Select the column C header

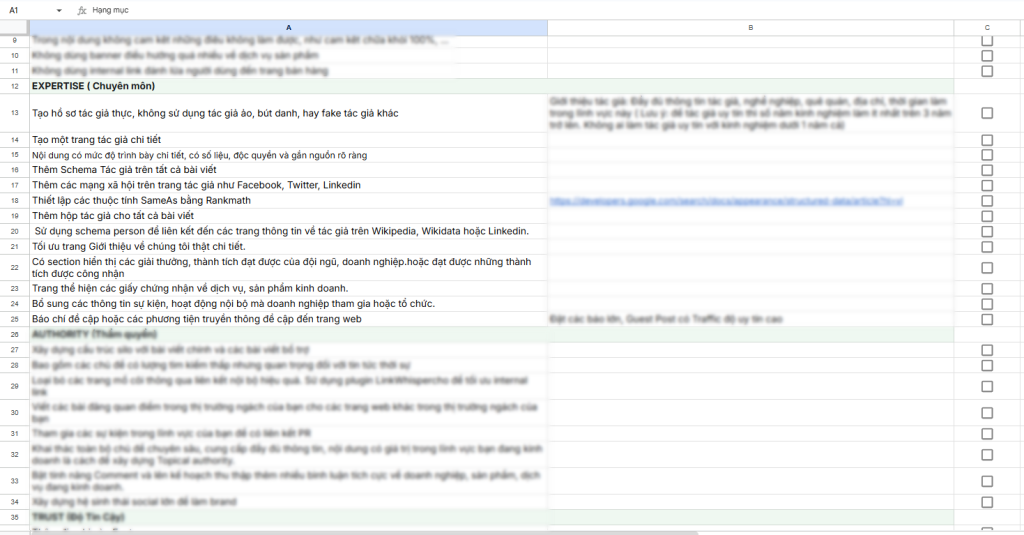pos(987,27)
